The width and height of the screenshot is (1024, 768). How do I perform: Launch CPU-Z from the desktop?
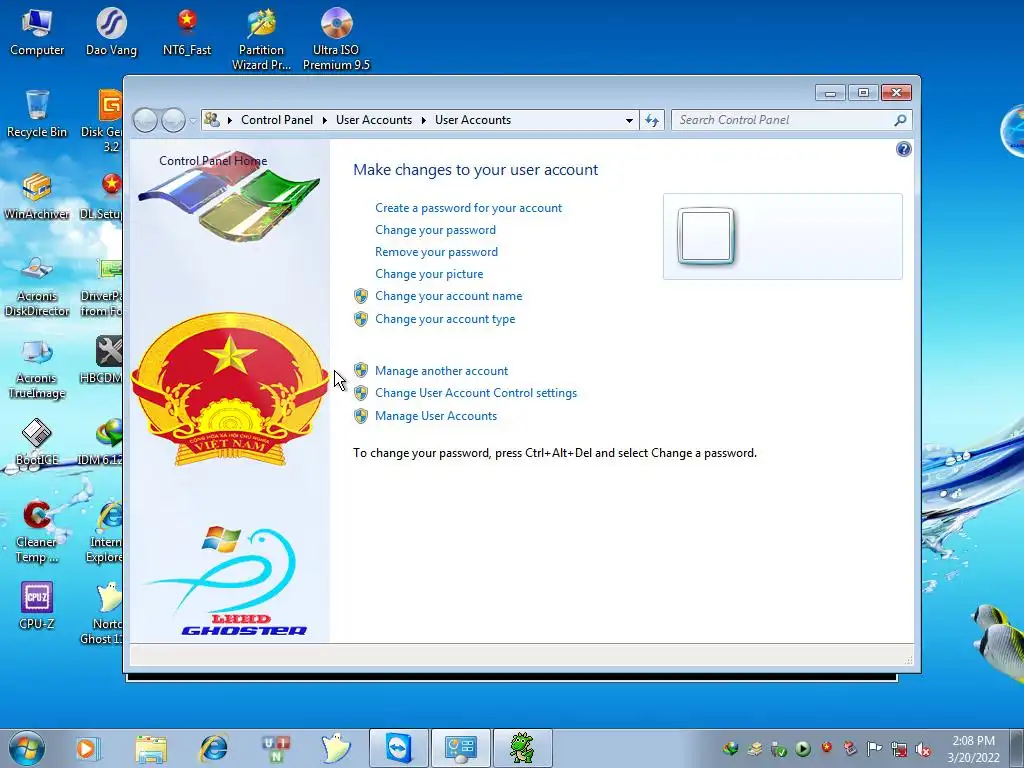pos(37,605)
